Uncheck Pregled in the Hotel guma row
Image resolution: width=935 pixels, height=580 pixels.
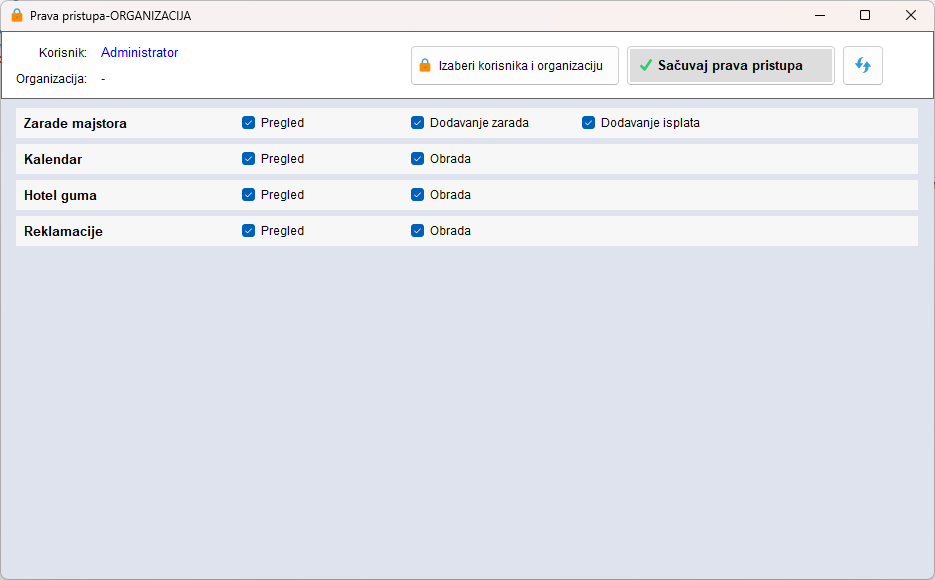coord(249,195)
